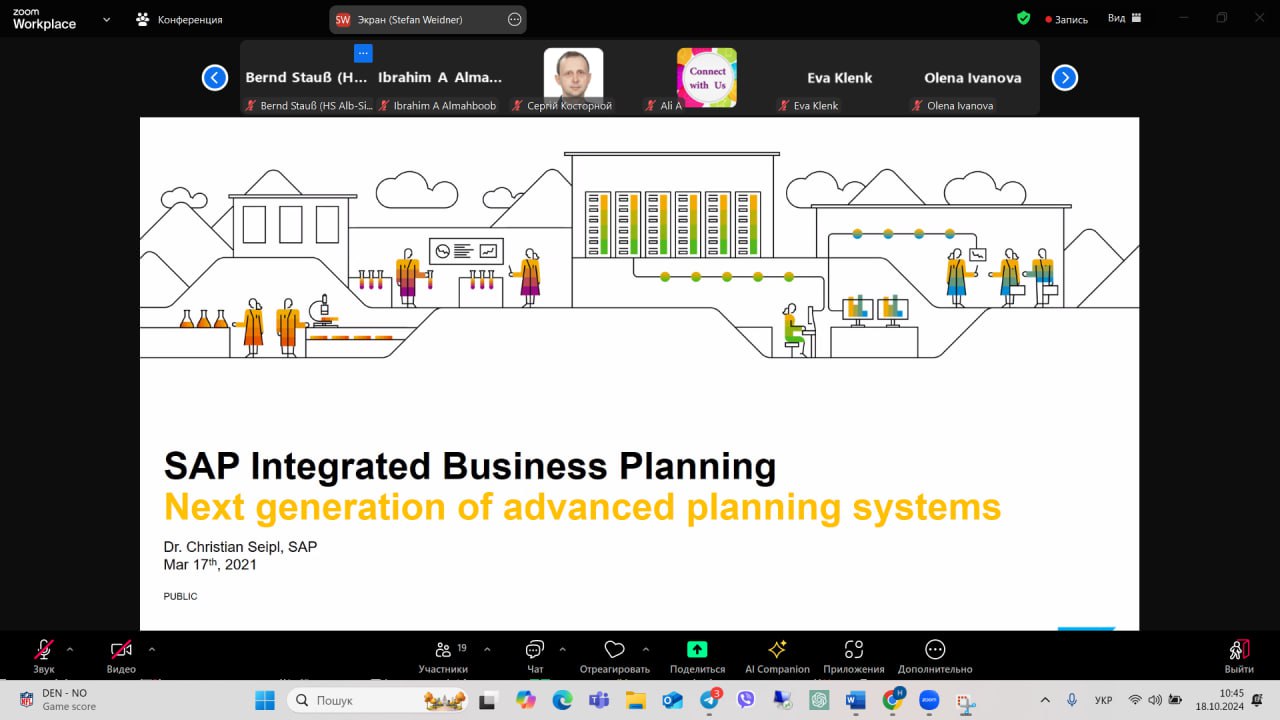
Task: Click the green encryption shield icon
Action: 1023,18
